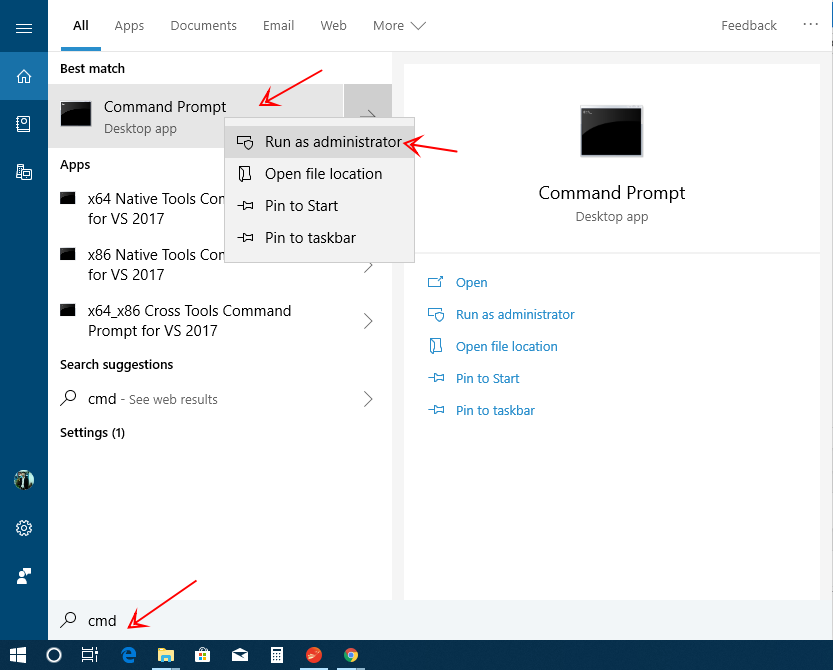
Task: Open the feedback person icon in the sidebar
Action: (24, 576)
